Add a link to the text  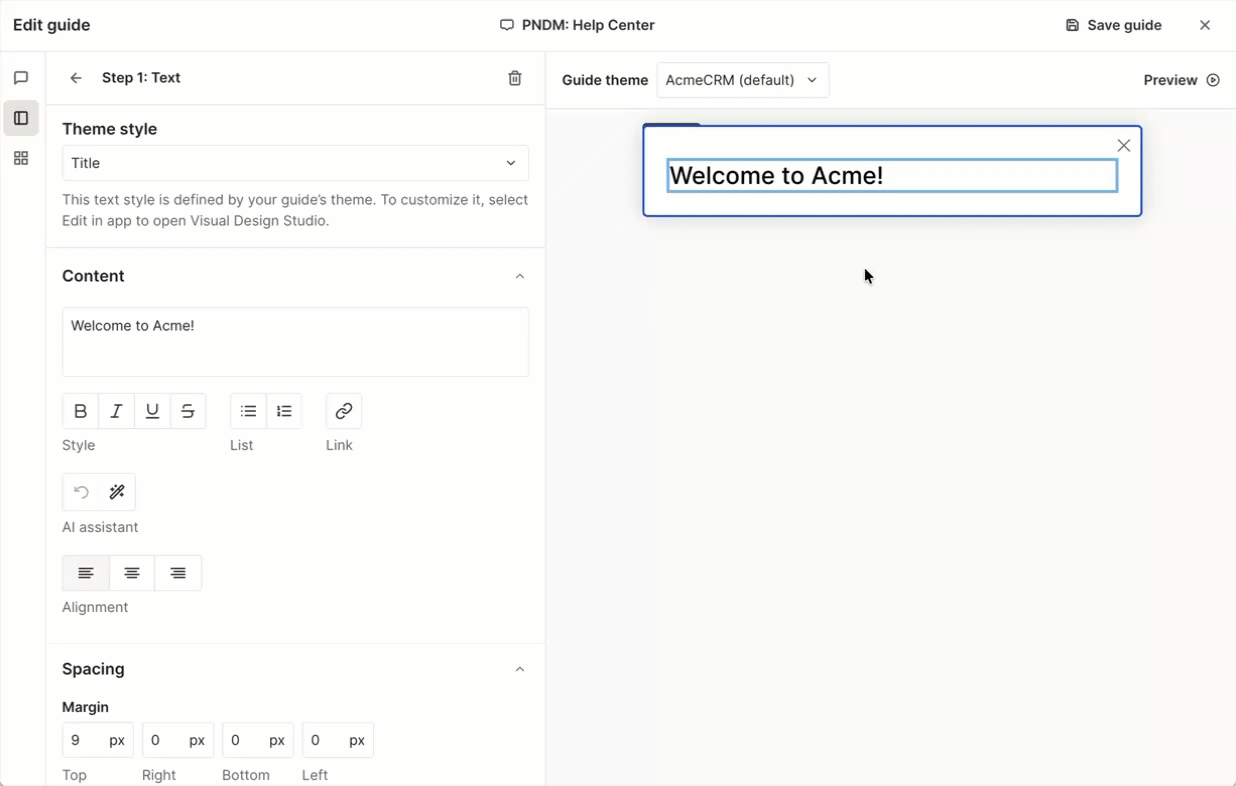[x=344, y=411]
